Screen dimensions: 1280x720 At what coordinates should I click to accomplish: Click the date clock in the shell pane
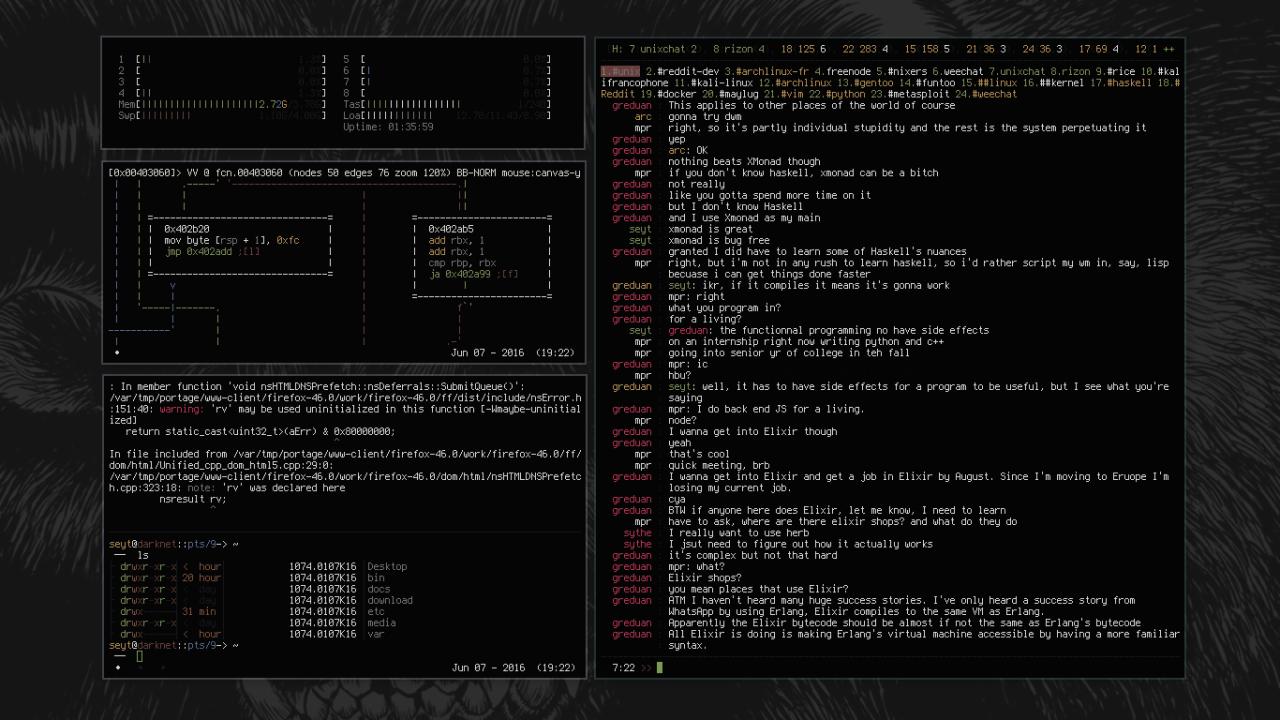click(x=513, y=668)
